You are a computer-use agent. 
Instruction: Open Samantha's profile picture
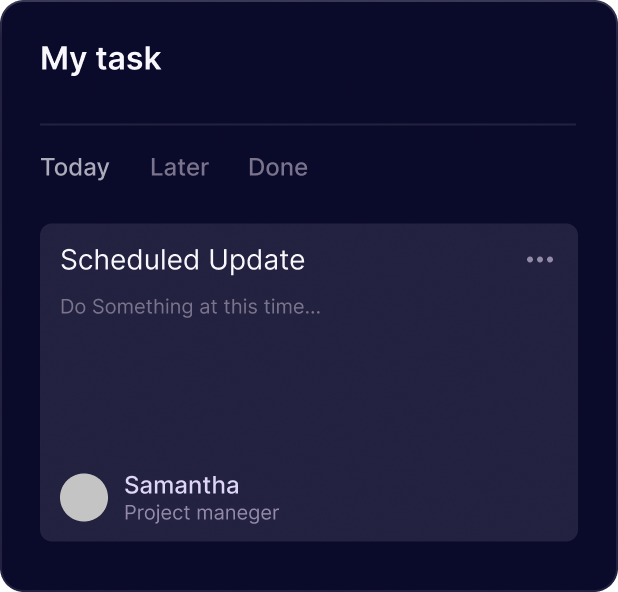coord(84,497)
